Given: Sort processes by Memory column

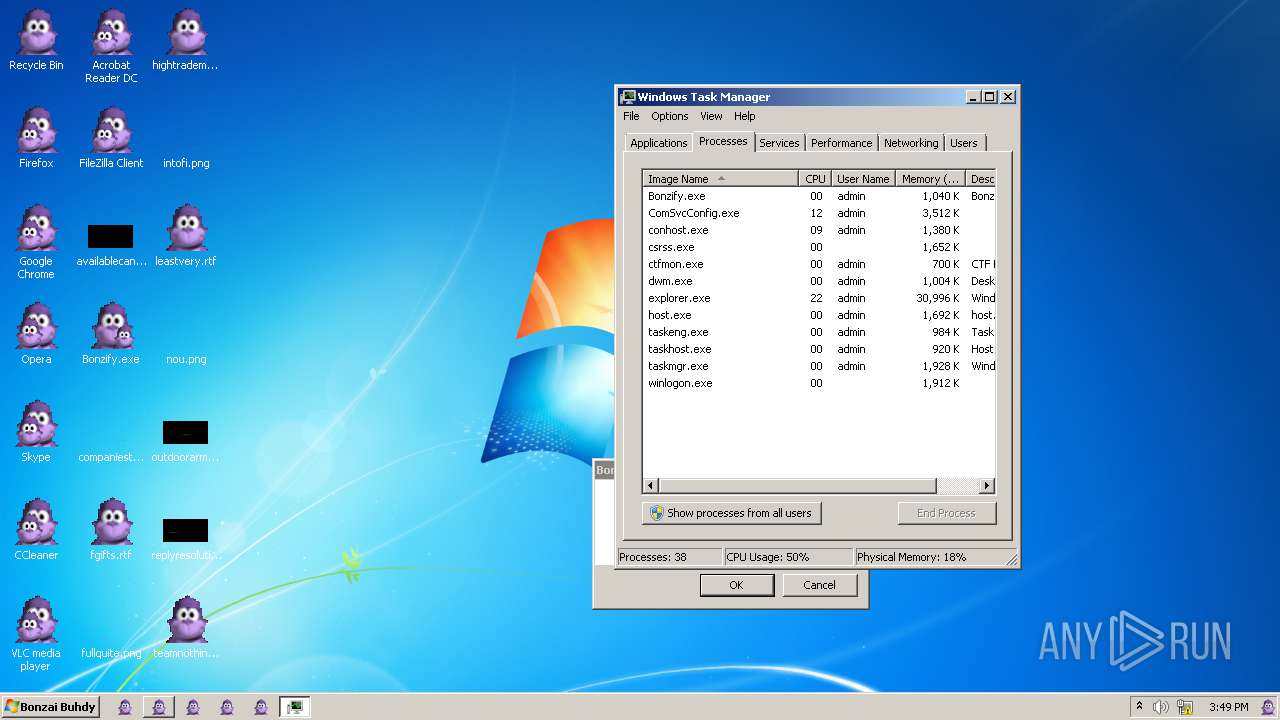Looking at the screenshot, I should click(x=930, y=179).
